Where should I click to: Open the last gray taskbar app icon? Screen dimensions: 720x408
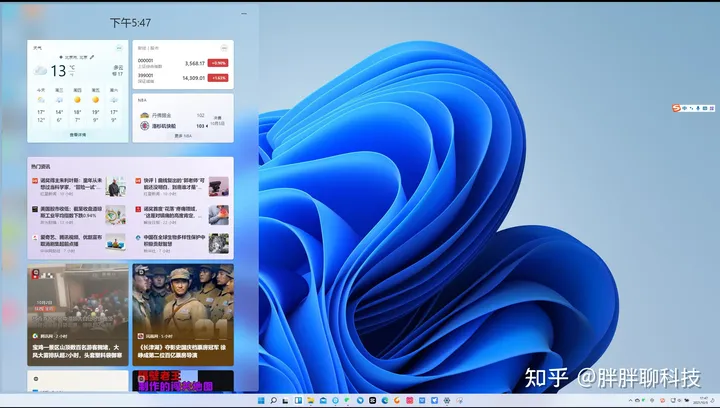click(460, 401)
